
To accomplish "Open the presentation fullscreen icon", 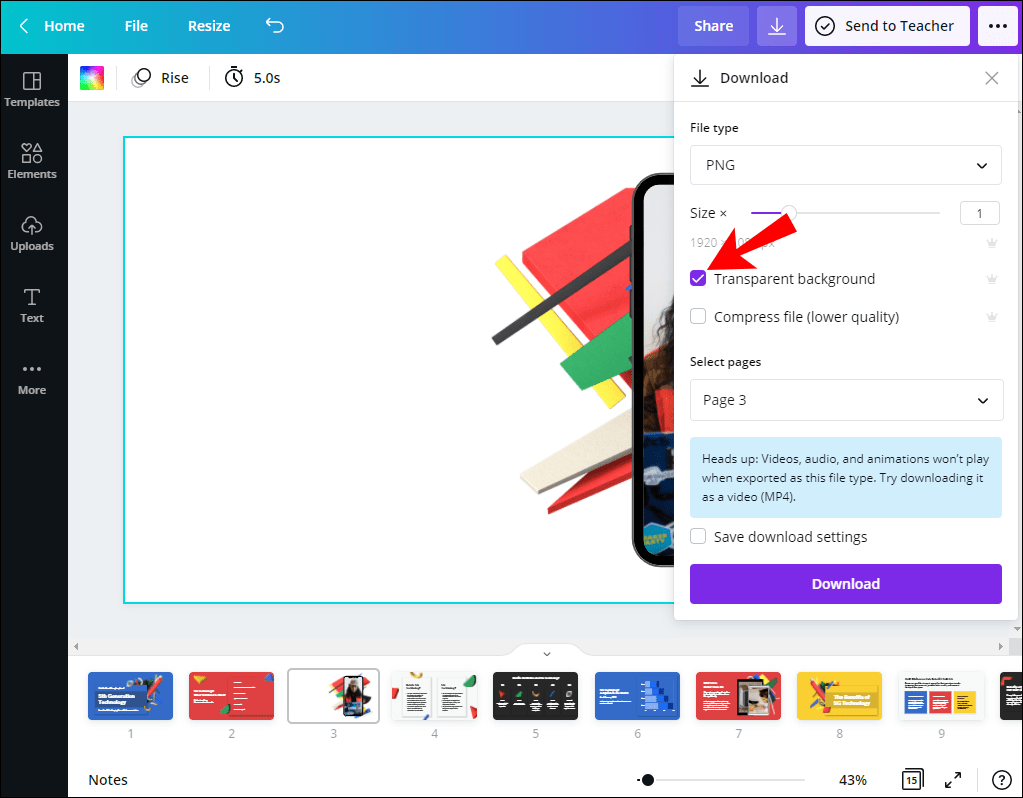I will point(952,779).
